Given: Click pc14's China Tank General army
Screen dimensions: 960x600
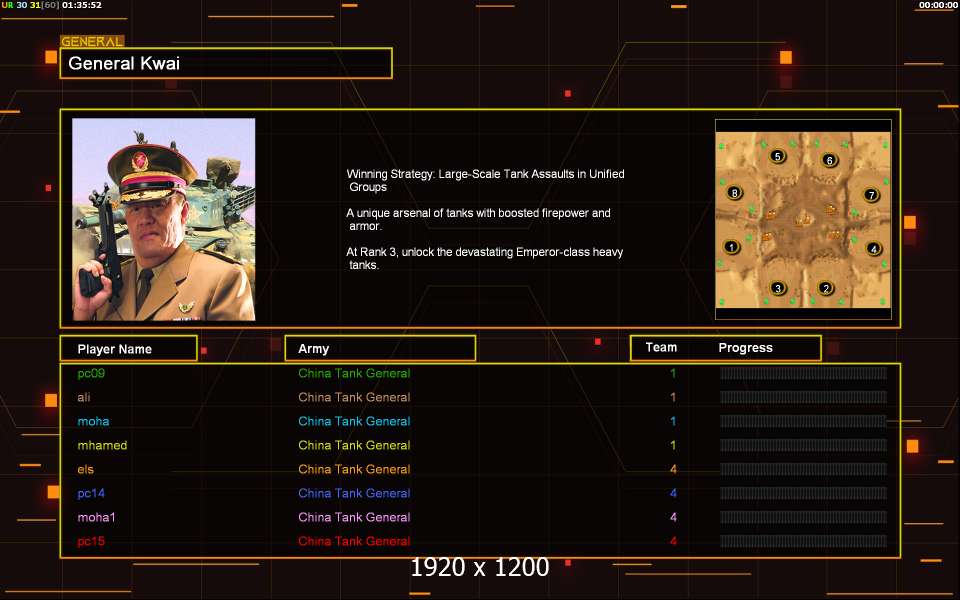Looking at the screenshot, I should click(354, 493).
